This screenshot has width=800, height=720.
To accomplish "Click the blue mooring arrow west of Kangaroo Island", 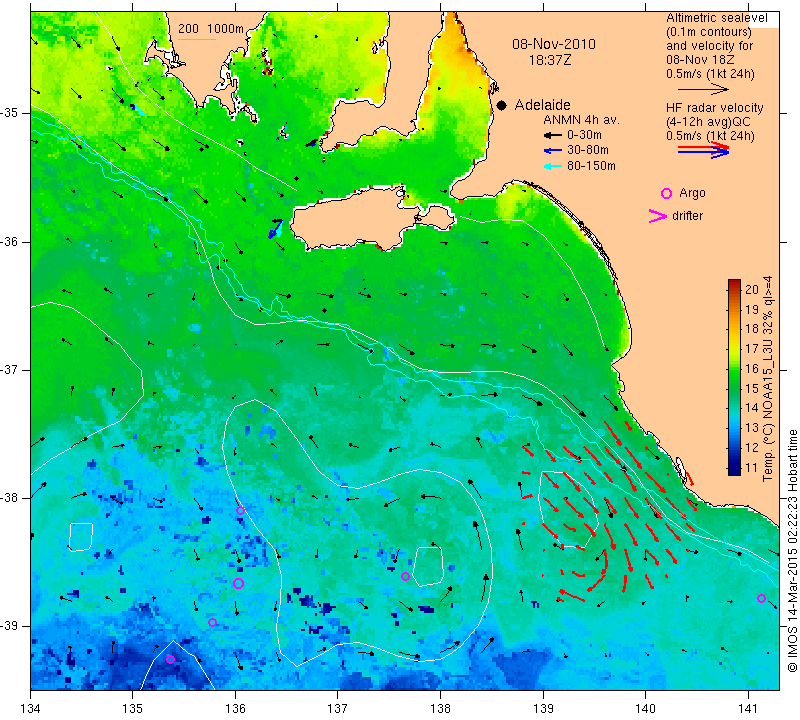I will (275, 229).
